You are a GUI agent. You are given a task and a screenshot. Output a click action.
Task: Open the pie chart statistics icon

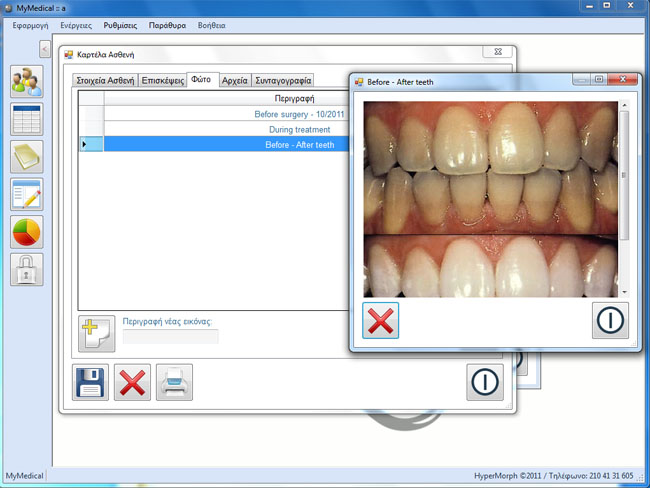26,232
